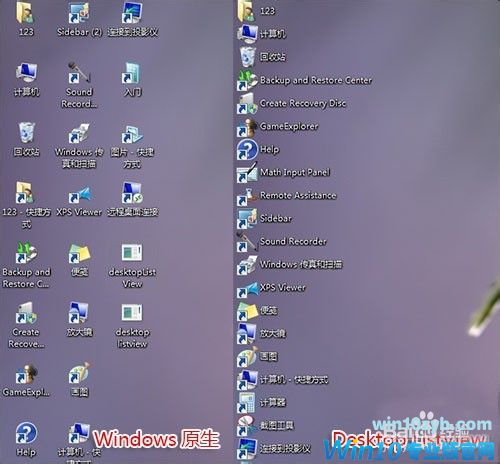
Task: Click the truncated Sound Record... microphone icon
Action: click(x=79, y=73)
